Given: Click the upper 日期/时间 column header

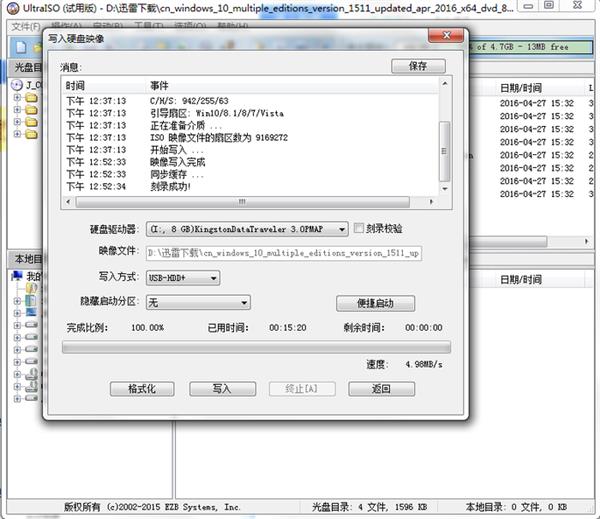Looking at the screenshot, I should click(541, 88).
